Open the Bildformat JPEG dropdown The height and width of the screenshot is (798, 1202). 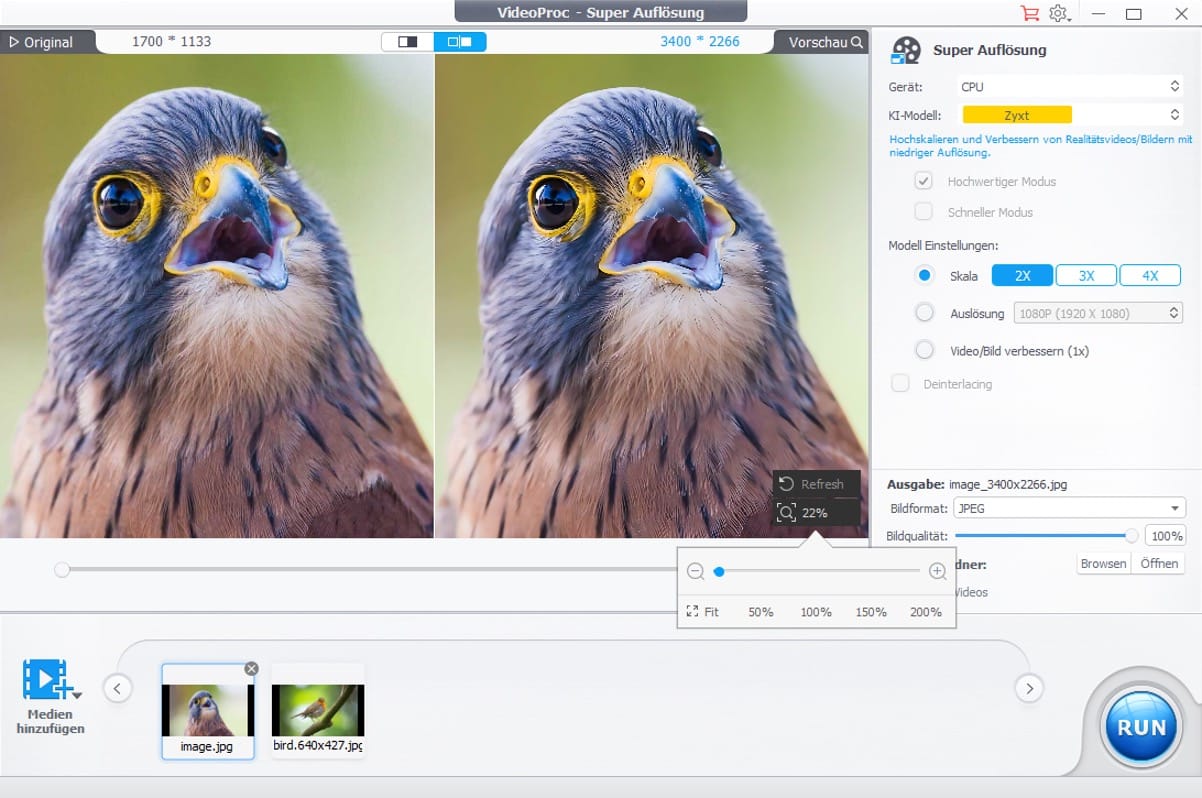[x=1068, y=508]
